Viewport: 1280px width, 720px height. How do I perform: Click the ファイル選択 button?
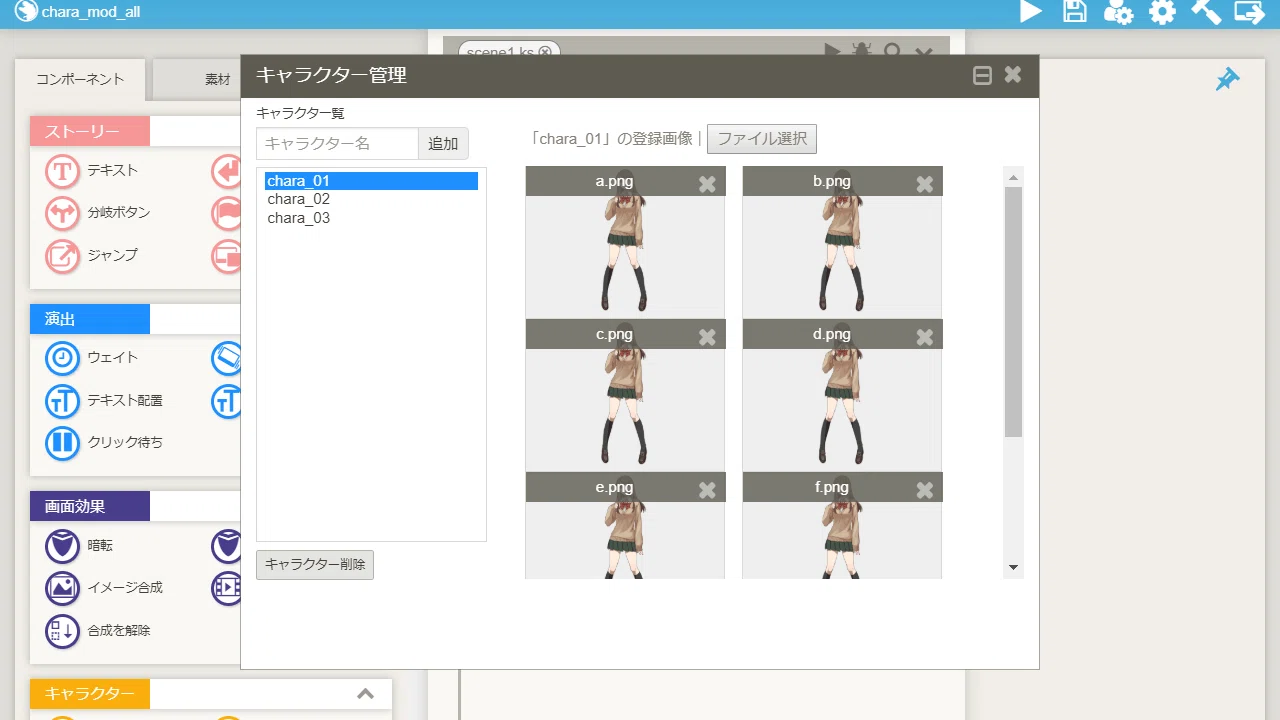coord(762,139)
